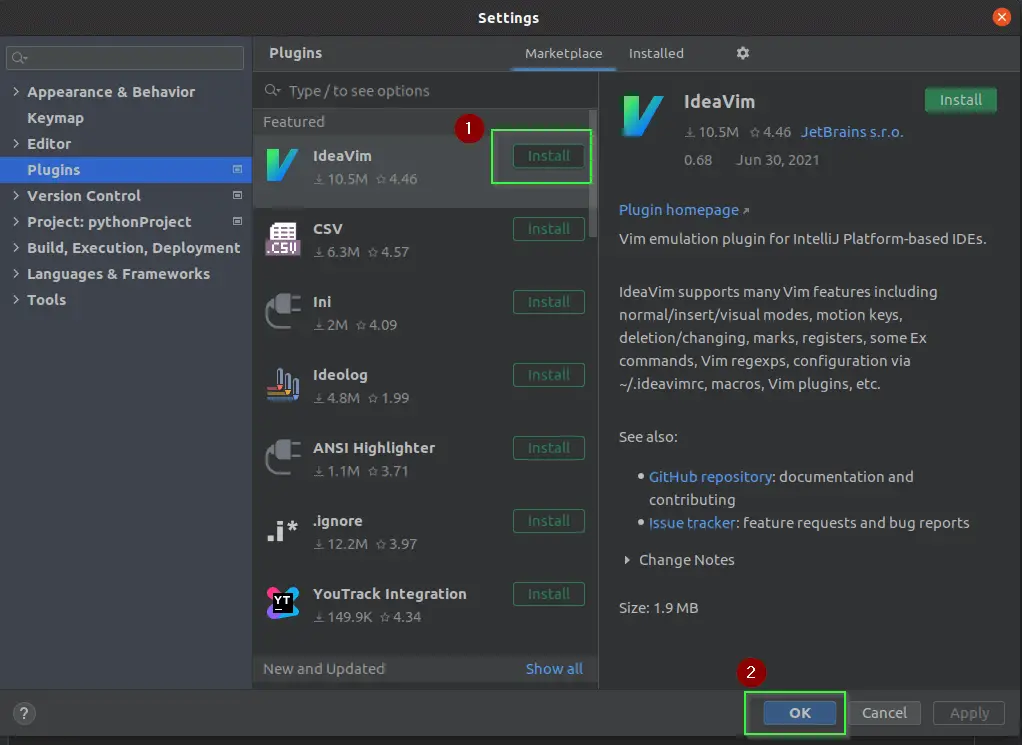Select the YouTrack Integration plugin name
Image resolution: width=1022 pixels, height=745 pixels.
(x=390, y=594)
